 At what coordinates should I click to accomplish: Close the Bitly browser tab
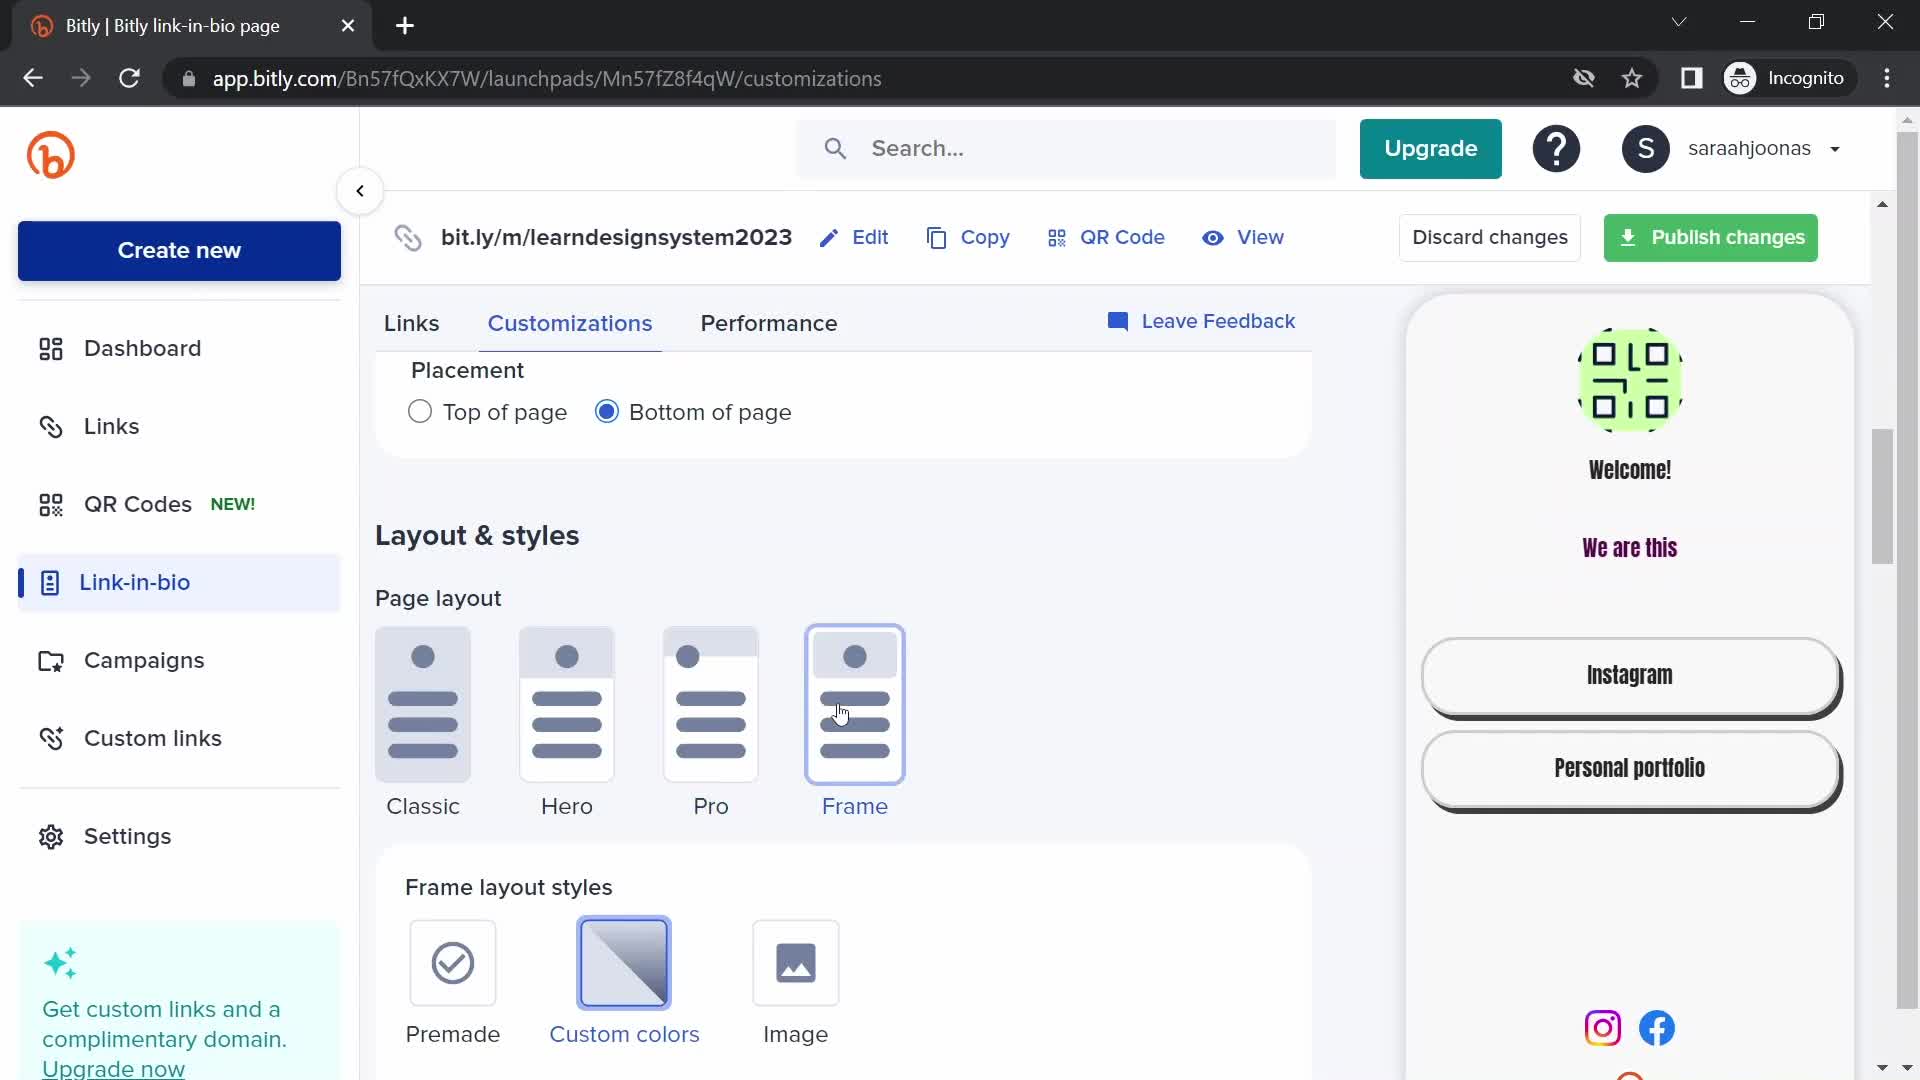point(348,26)
